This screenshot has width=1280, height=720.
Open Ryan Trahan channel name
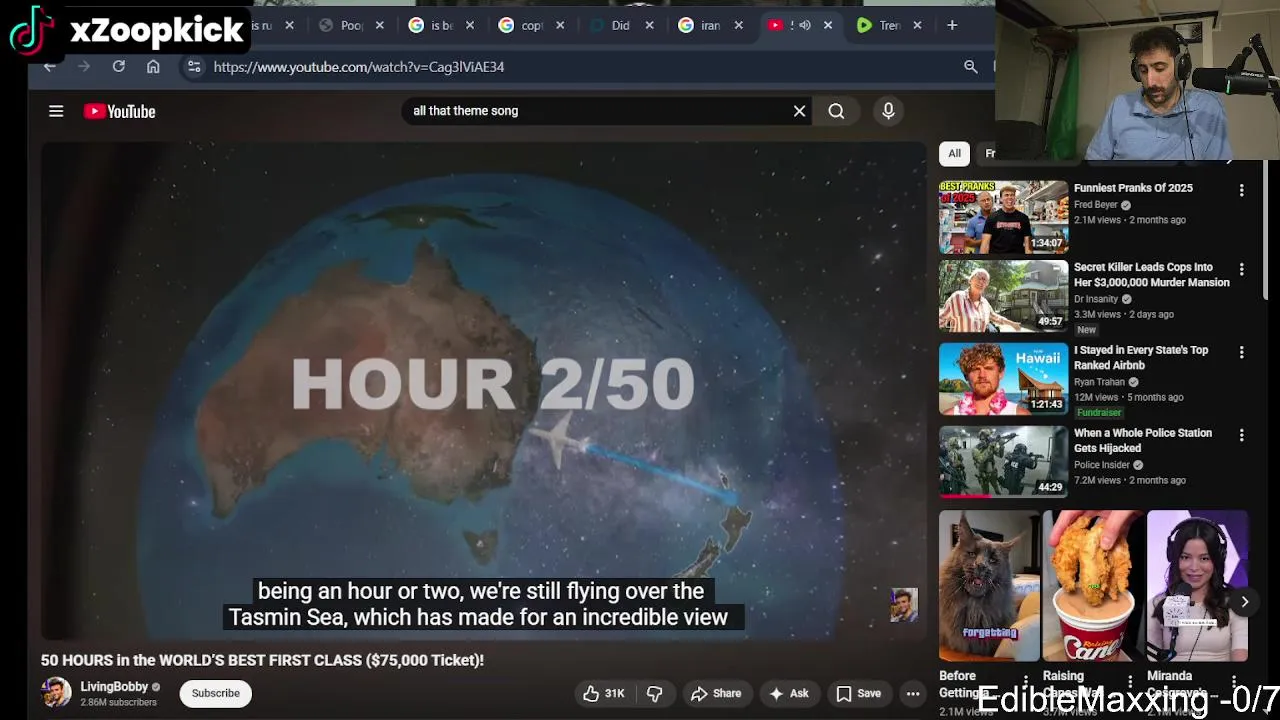point(1099,382)
